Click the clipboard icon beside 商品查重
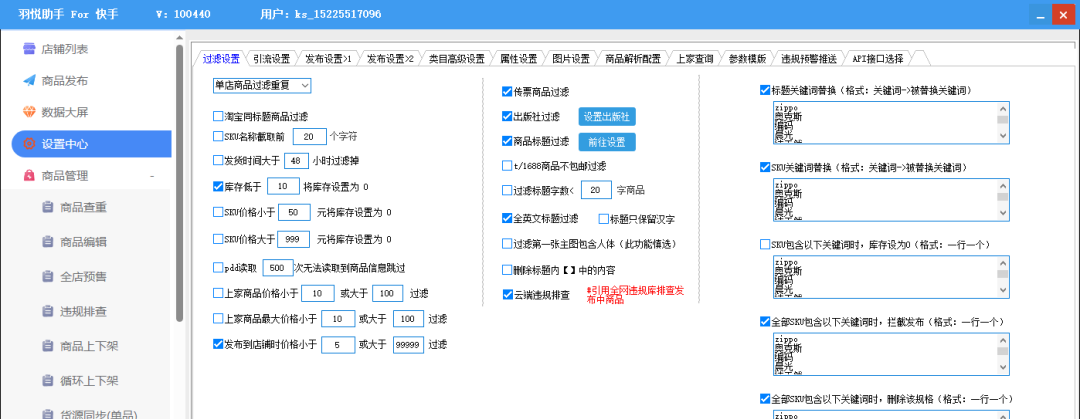 pyautogui.click(x=48, y=207)
